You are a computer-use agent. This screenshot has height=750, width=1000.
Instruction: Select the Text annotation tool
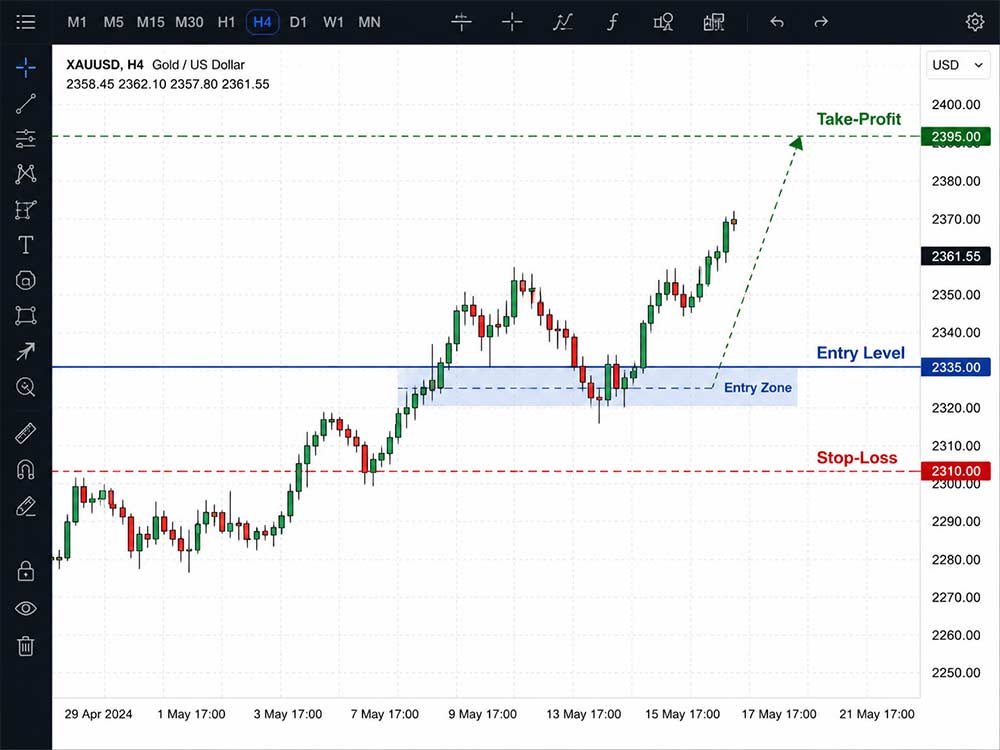pos(26,245)
